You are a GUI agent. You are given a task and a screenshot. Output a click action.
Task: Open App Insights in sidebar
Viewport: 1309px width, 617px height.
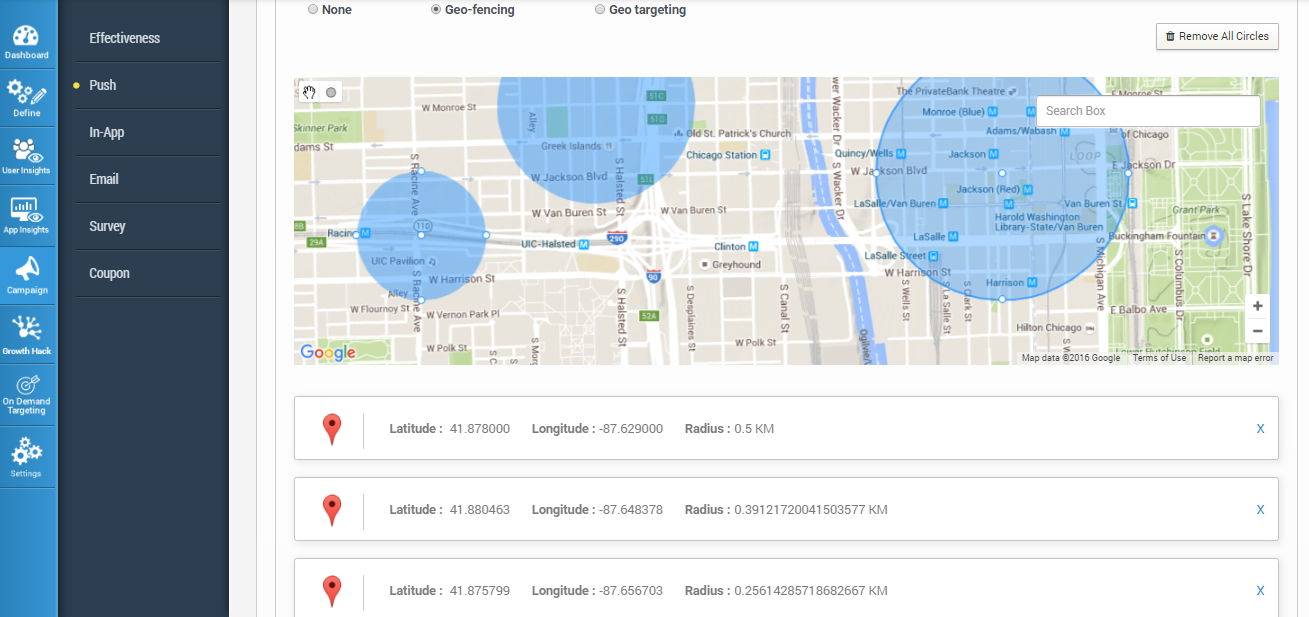[x=27, y=214]
